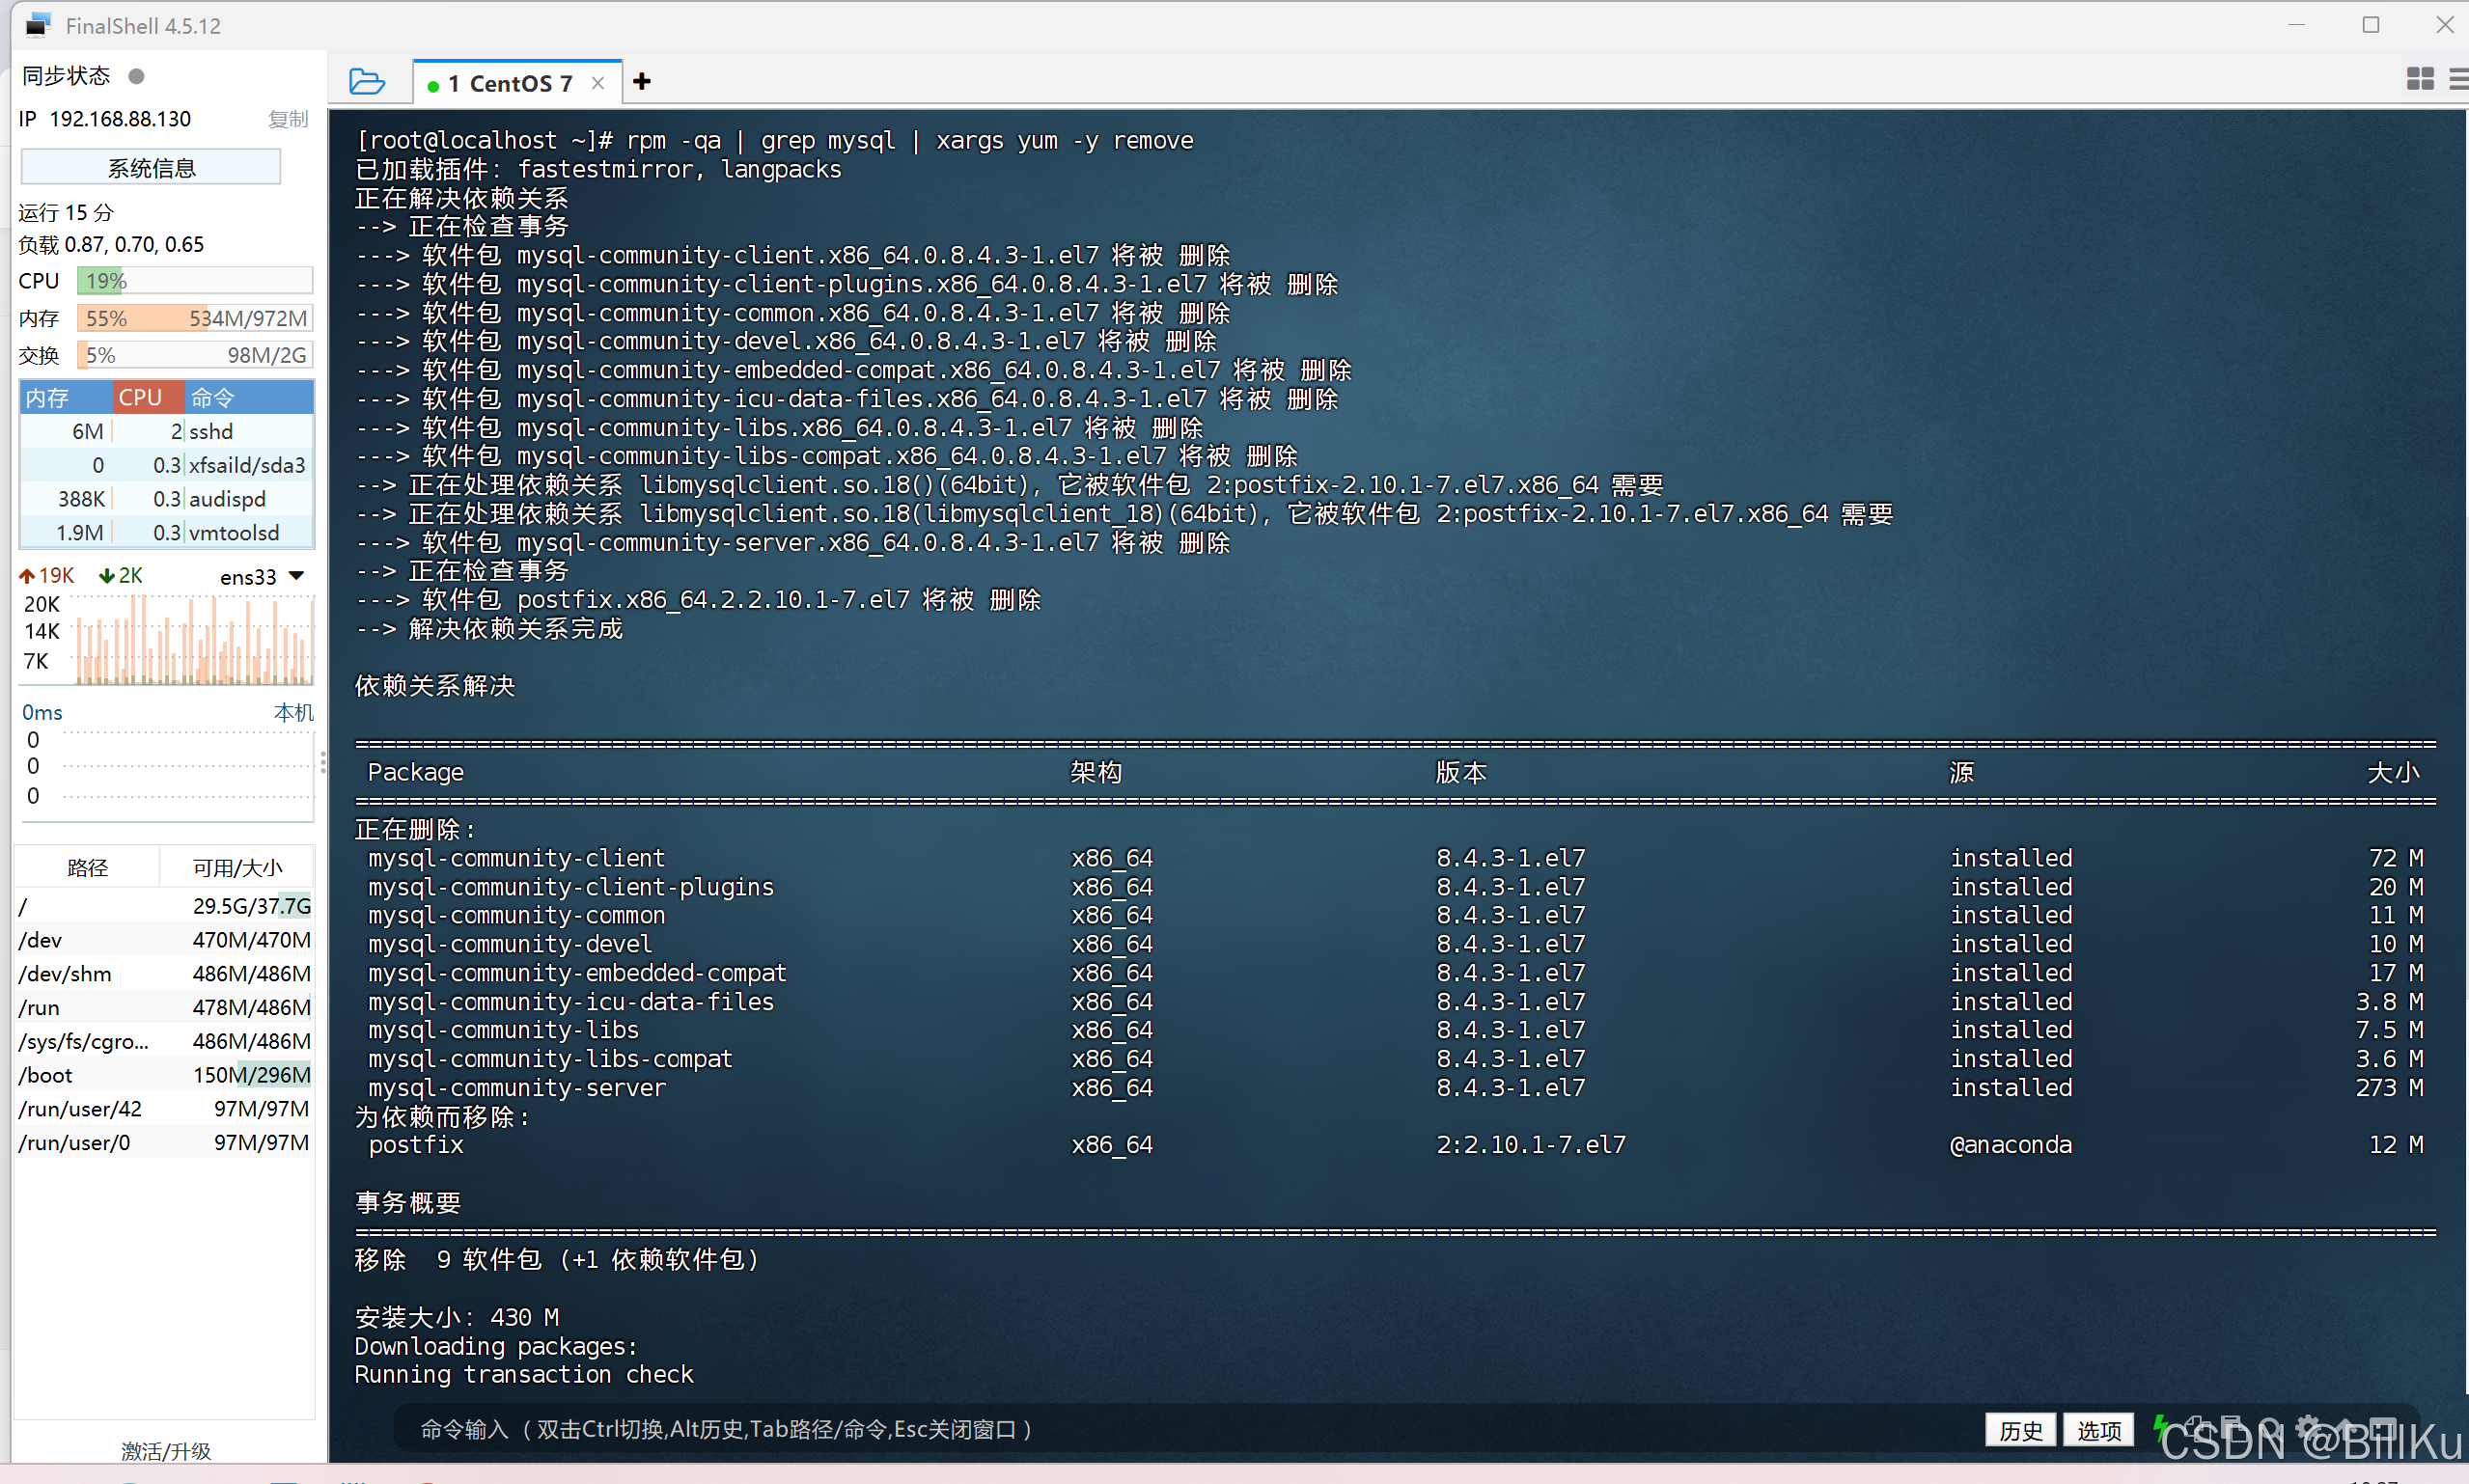
Task: Click the 运行 15 分 uptime text
Action: click(x=66, y=213)
